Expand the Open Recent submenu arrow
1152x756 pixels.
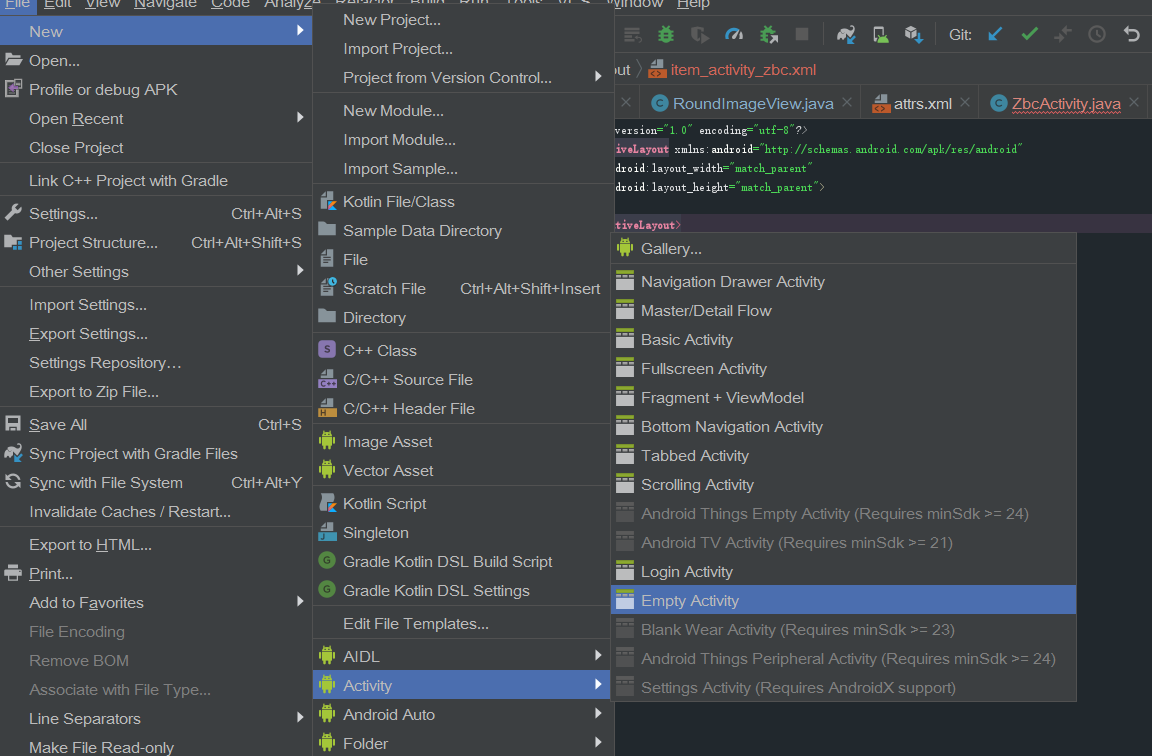(x=300, y=118)
